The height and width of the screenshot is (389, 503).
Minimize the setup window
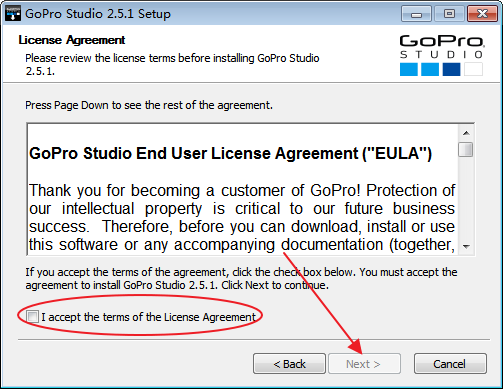point(416,14)
